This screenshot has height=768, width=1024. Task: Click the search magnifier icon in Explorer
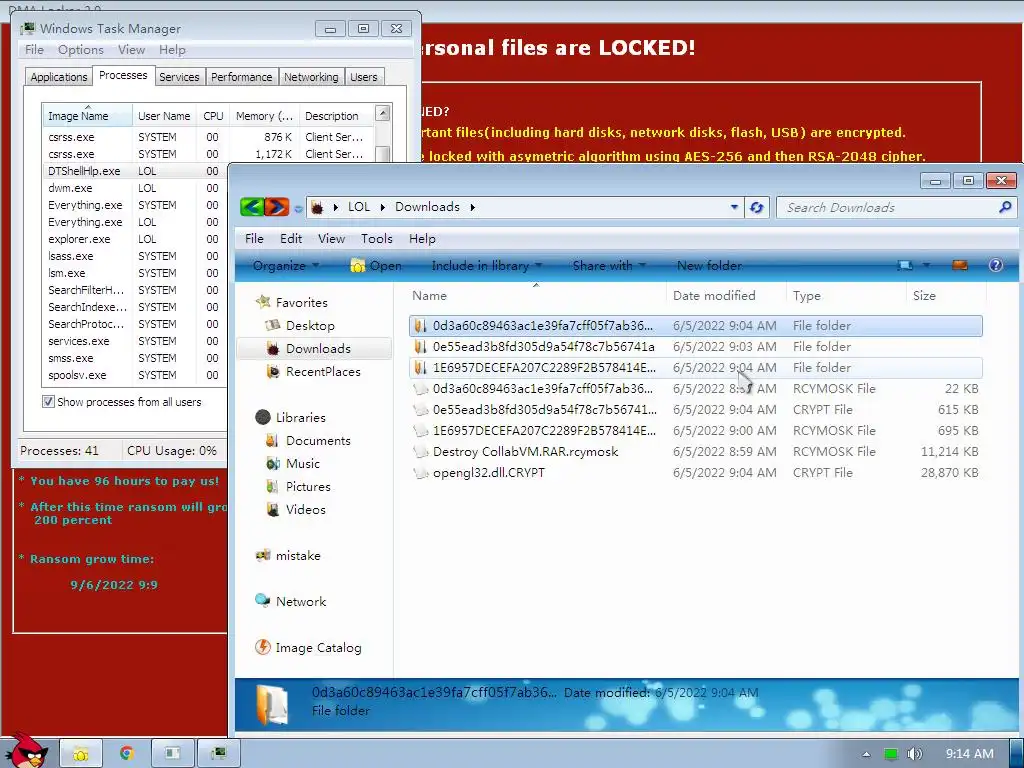tap(1005, 207)
